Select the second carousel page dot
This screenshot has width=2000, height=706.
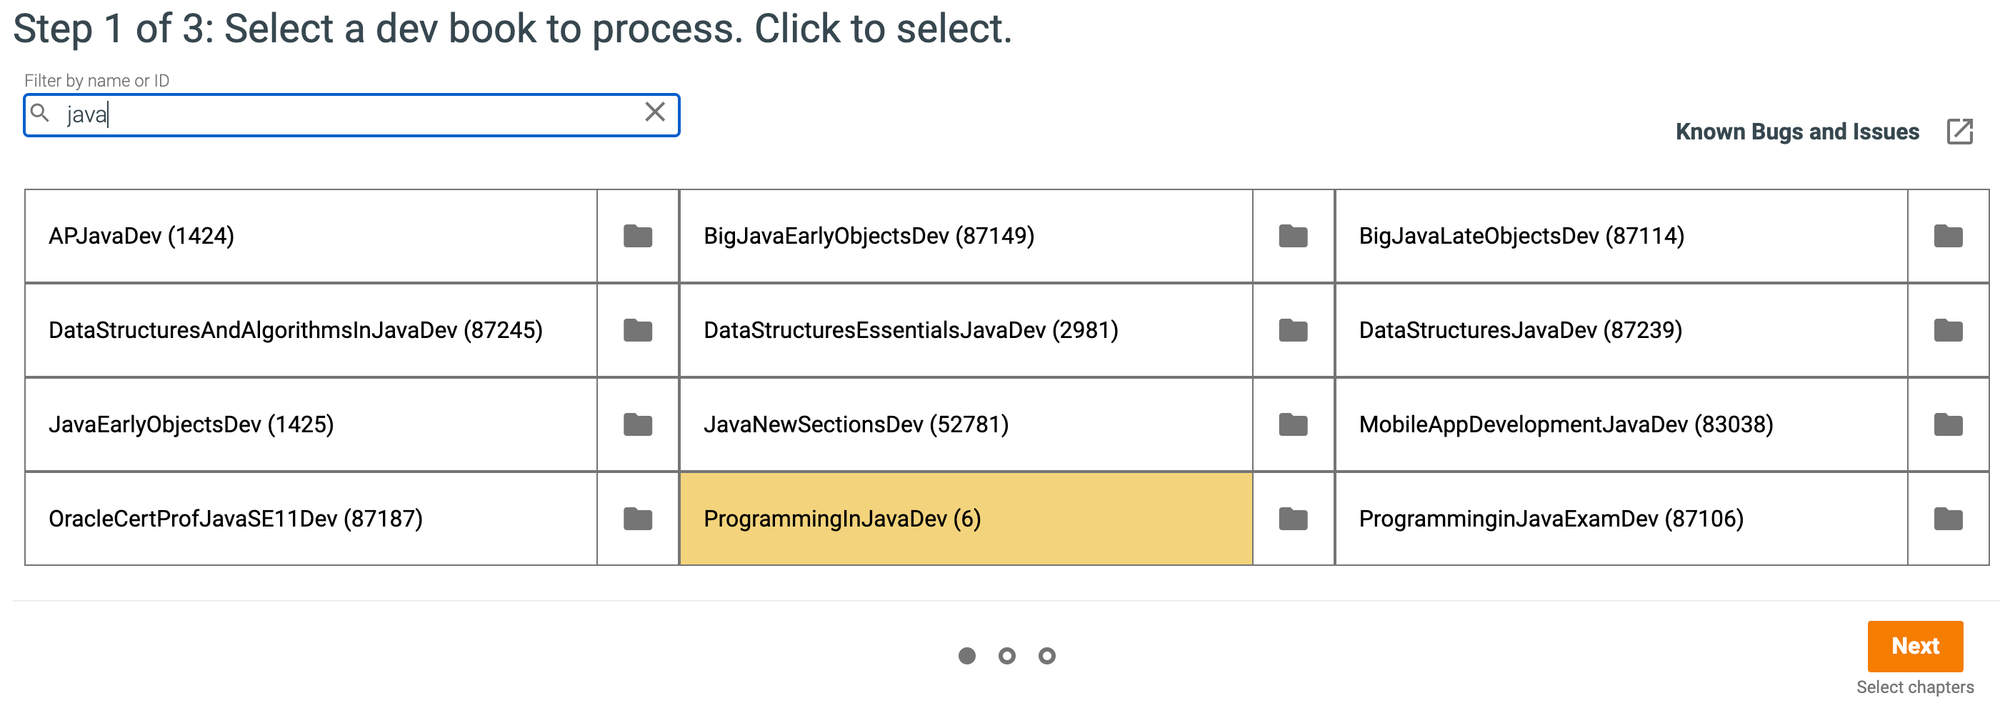(x=1007, y=656)
